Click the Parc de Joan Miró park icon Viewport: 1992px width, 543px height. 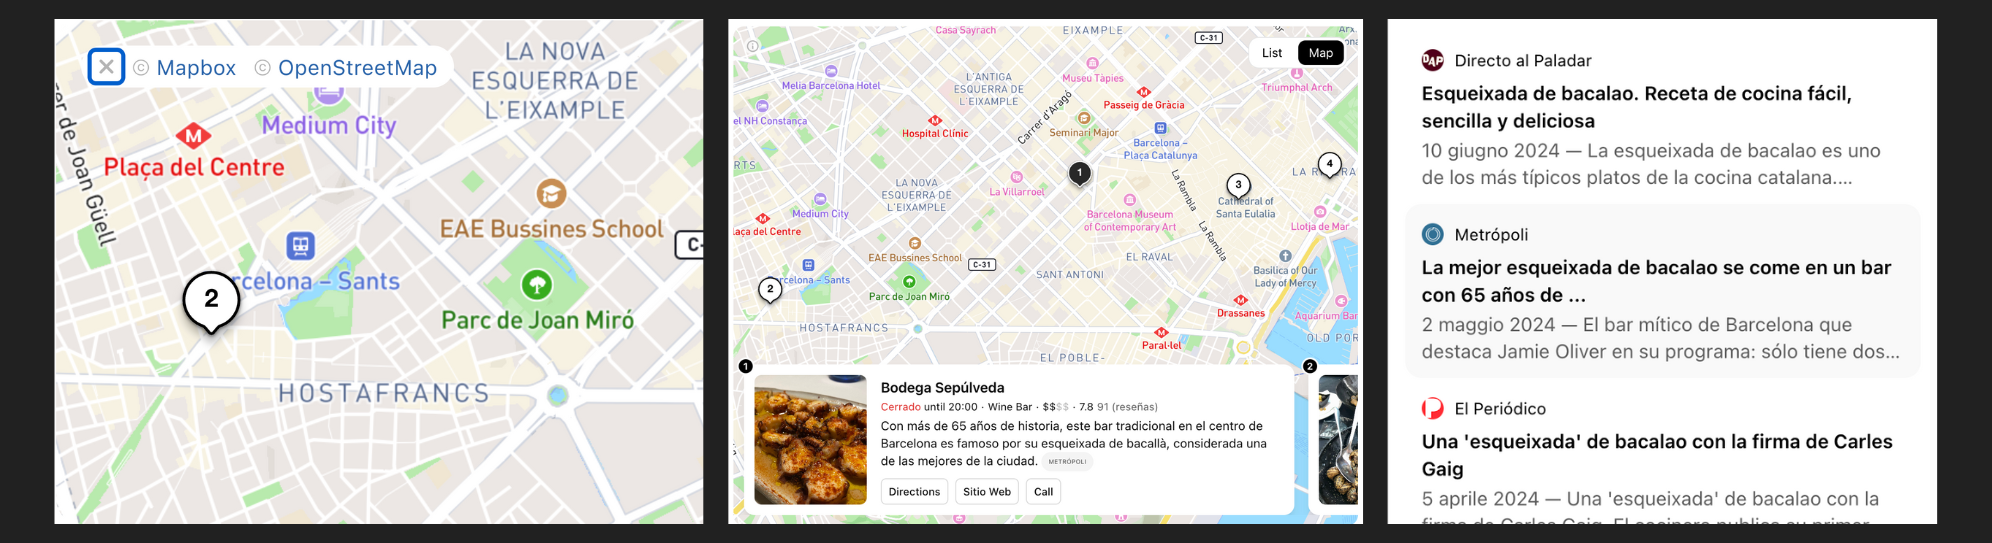coord(537,285)
